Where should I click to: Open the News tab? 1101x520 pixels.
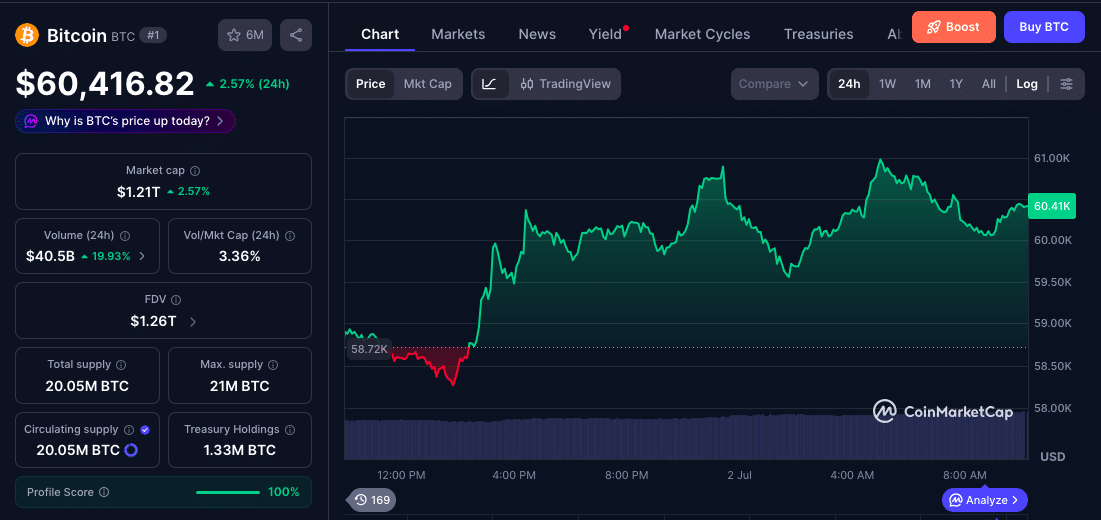coord(537,34)
